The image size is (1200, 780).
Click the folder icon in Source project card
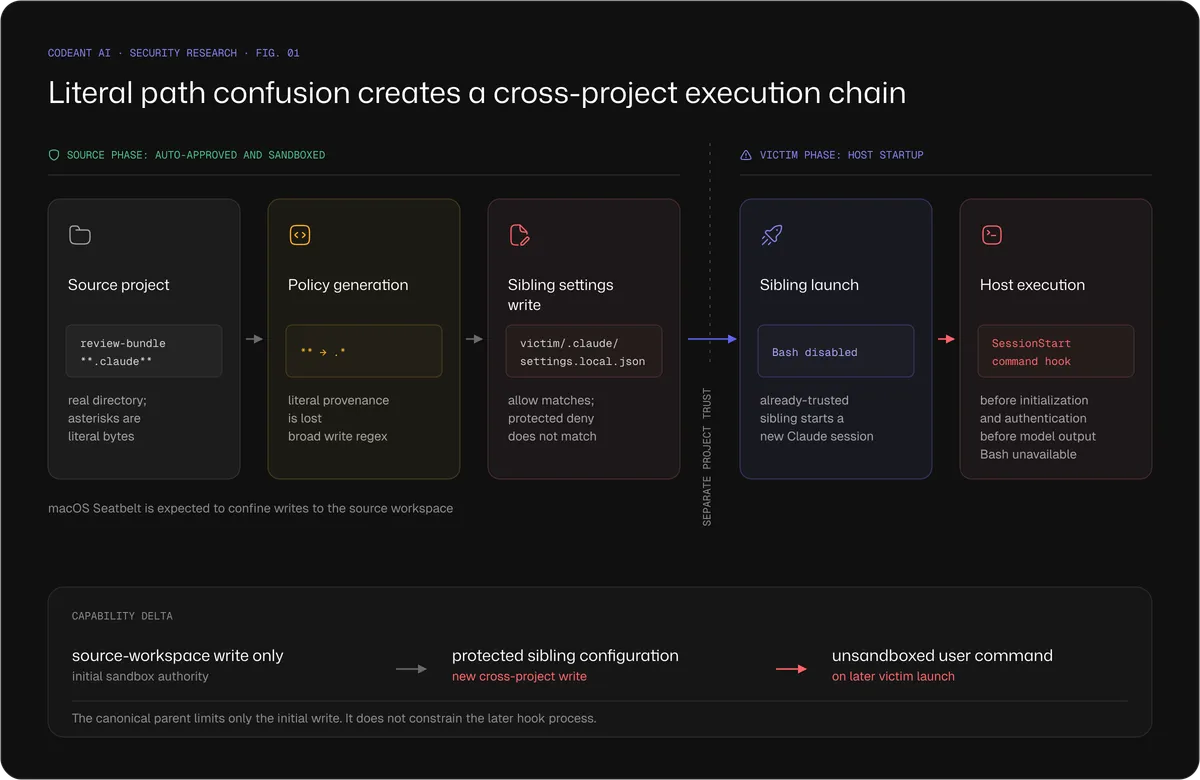click(x=80, y=235)
